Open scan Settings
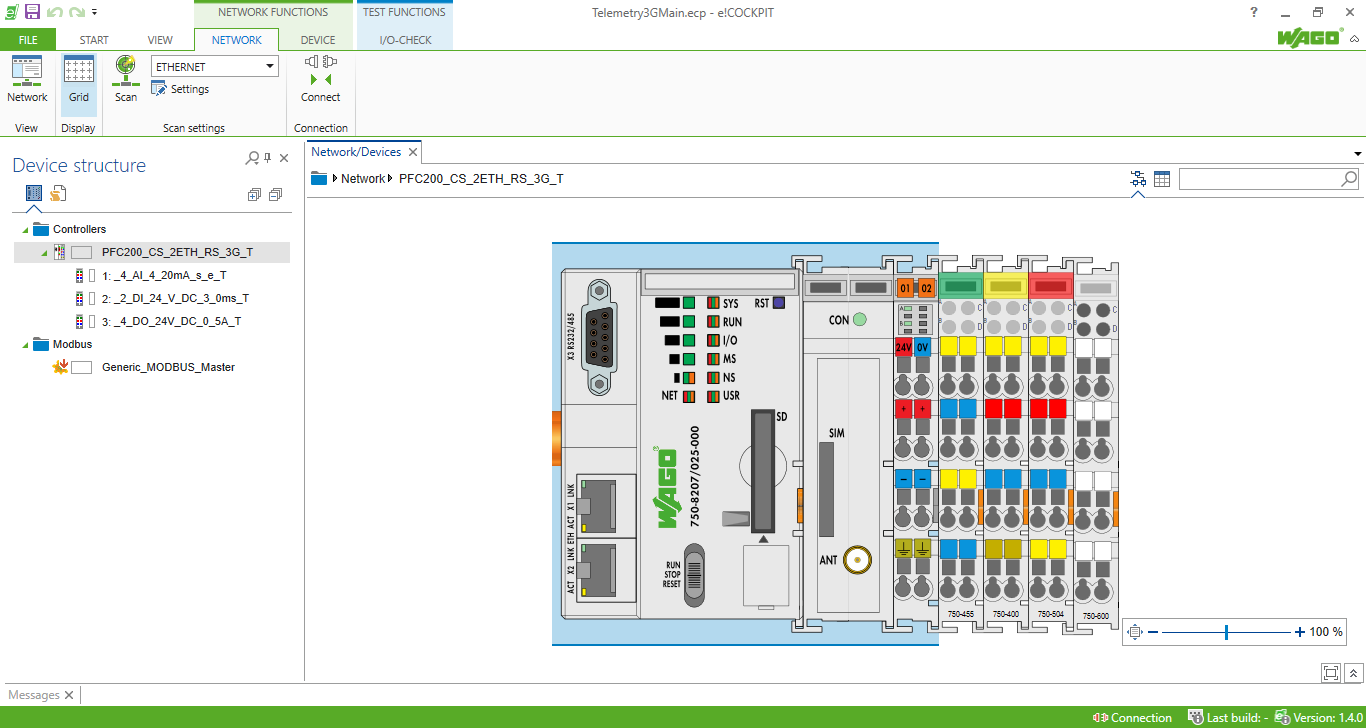This screenshot has width=1366, height=728. [180, 89]
